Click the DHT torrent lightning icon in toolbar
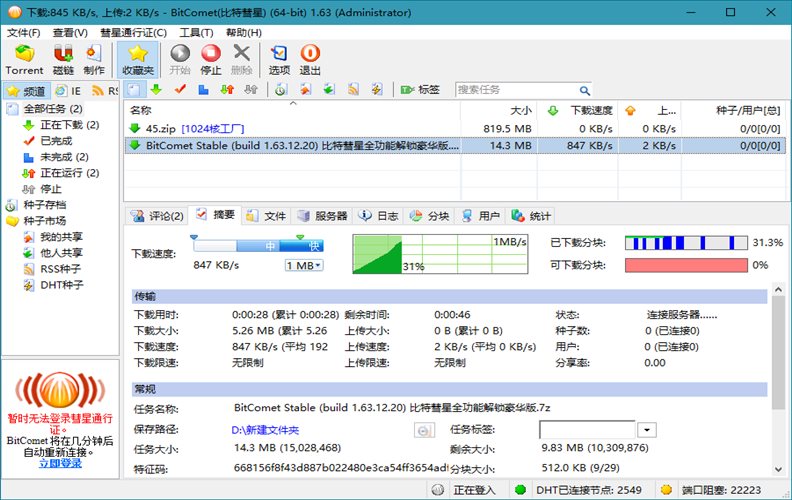 click(x=377, y=90)
